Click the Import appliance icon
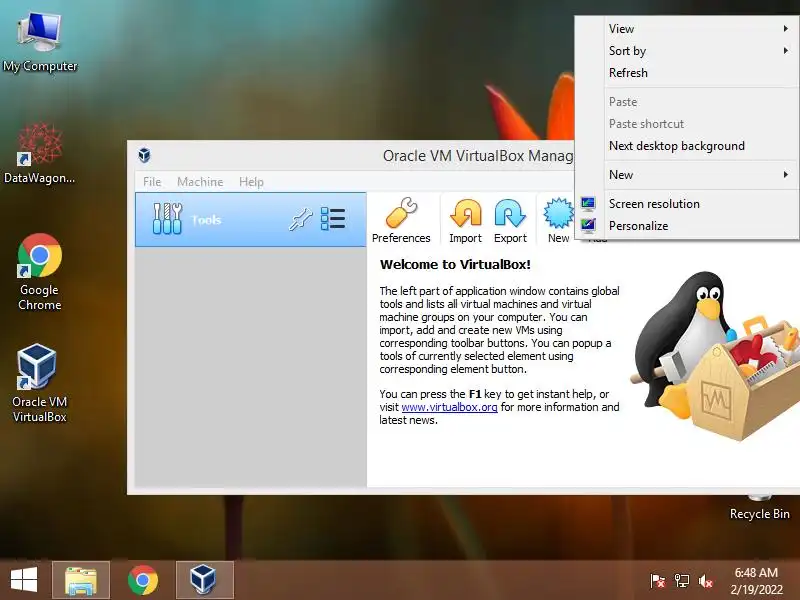This screenshot has height=600, width=800. [x=465, y=220]
